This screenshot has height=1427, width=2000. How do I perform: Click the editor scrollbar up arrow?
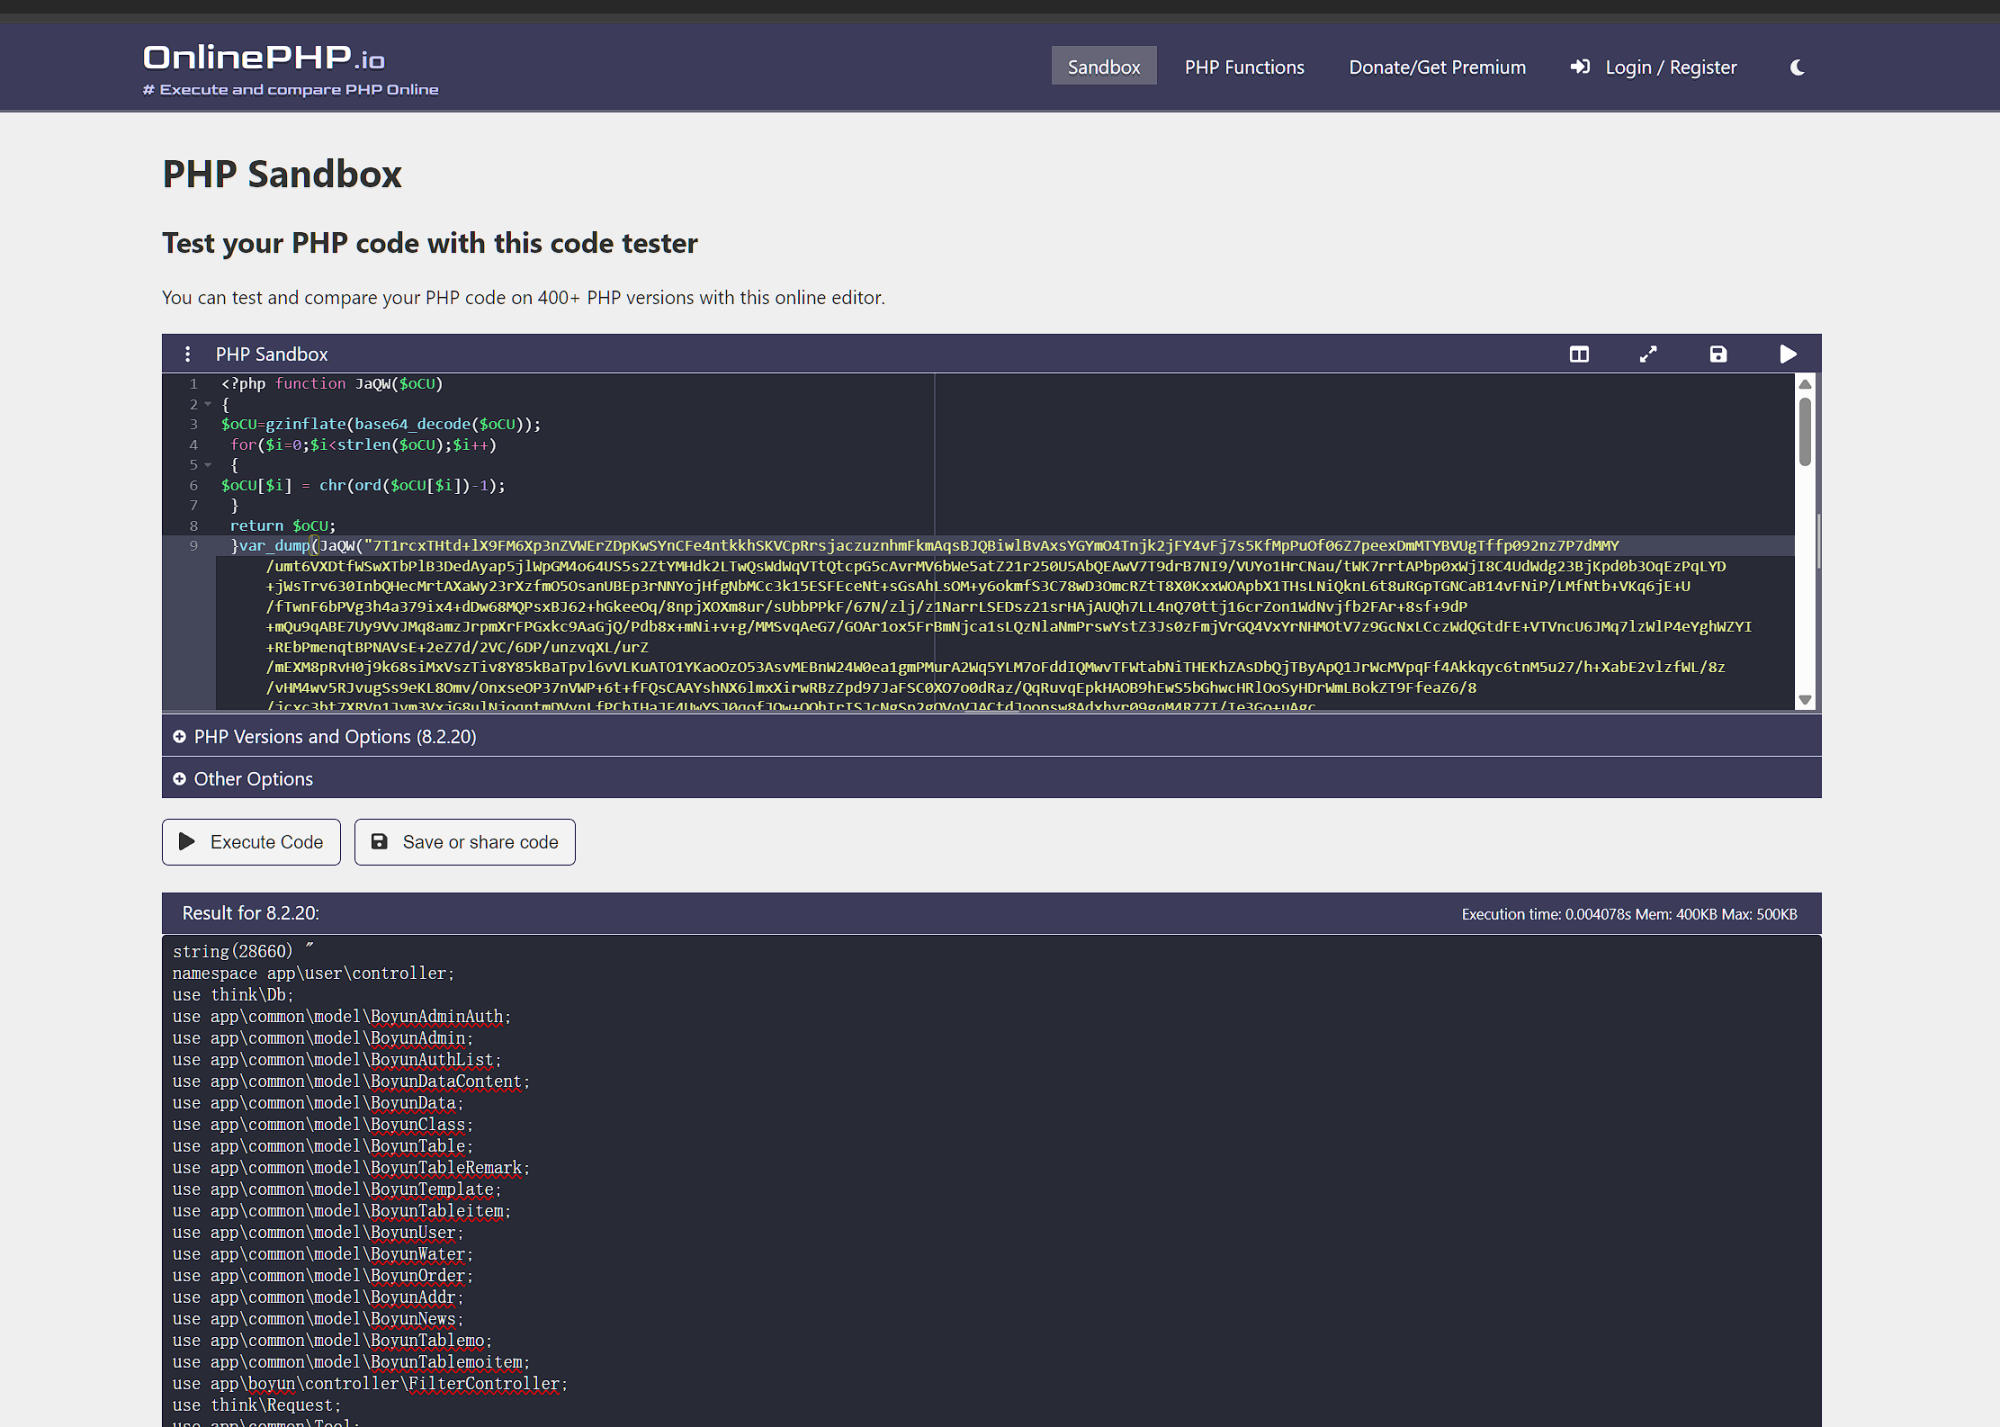[x=1805, y=384]
